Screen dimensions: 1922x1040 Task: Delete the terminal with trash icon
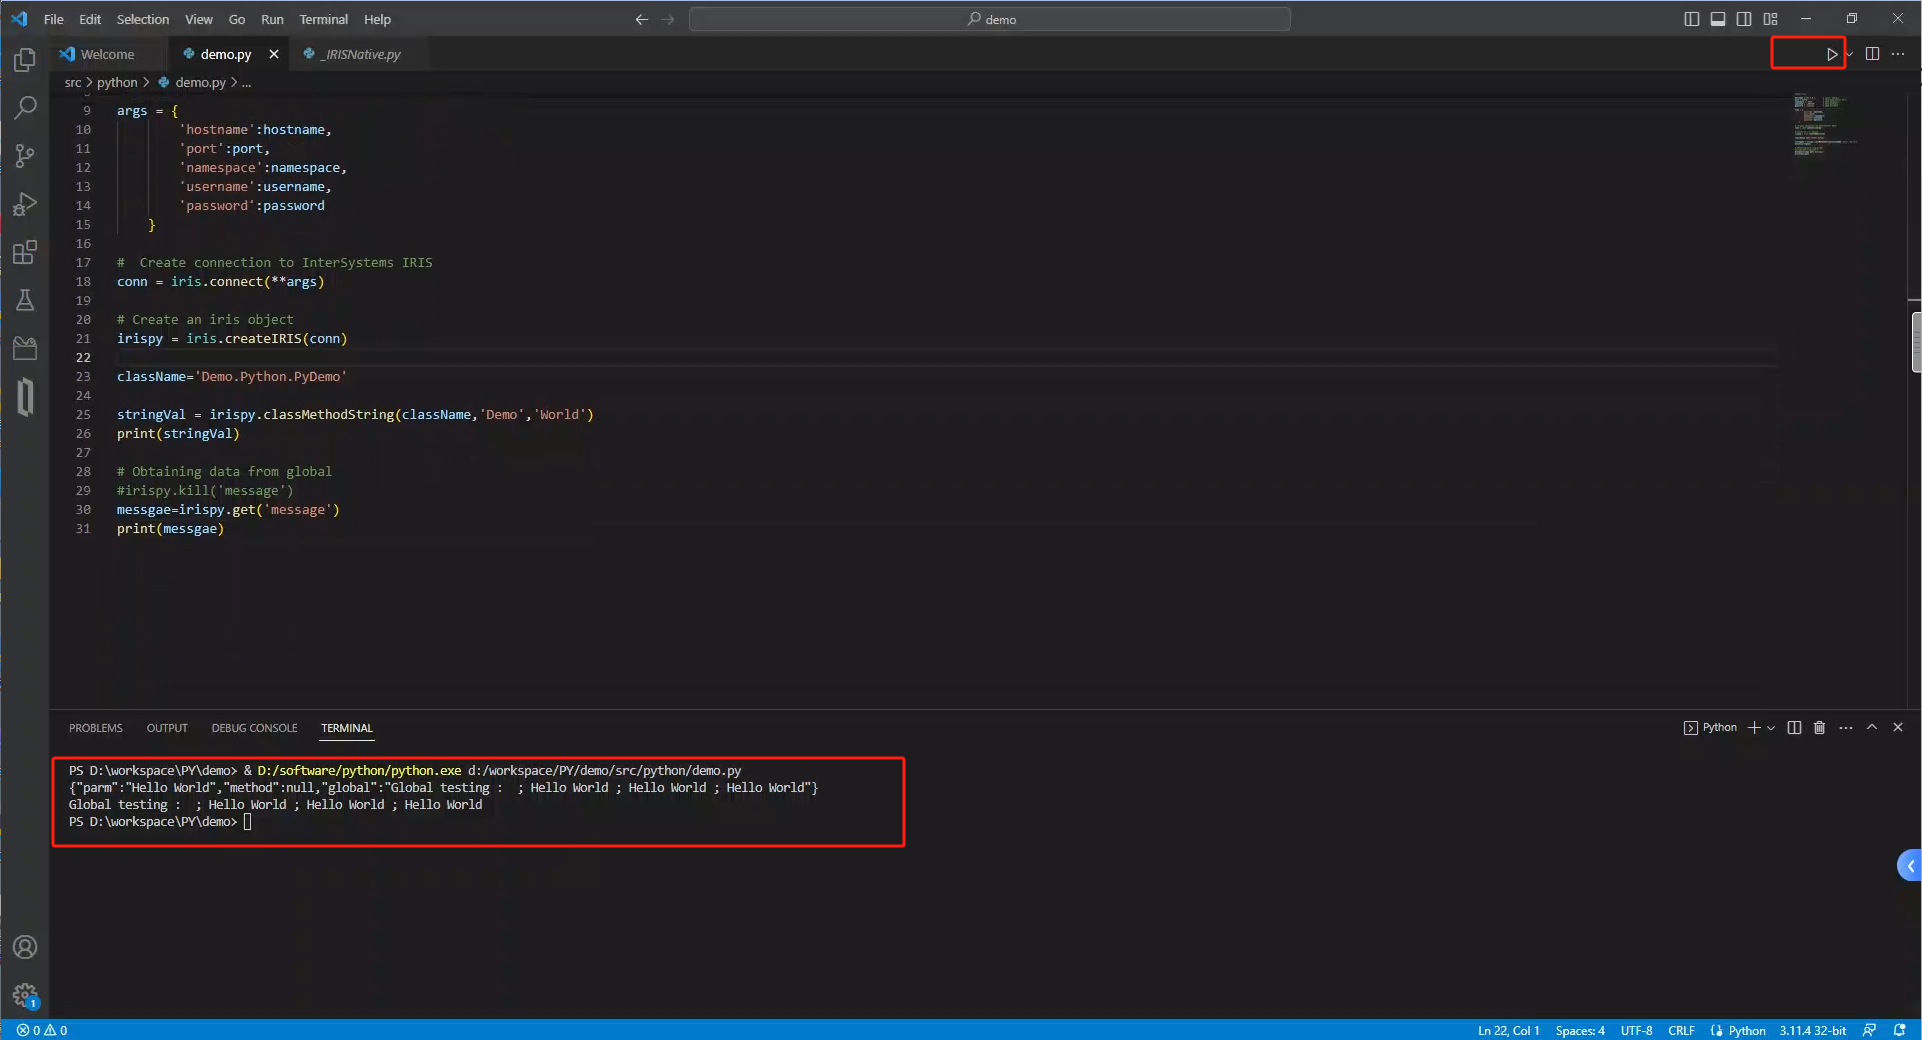coord(1819,728)
